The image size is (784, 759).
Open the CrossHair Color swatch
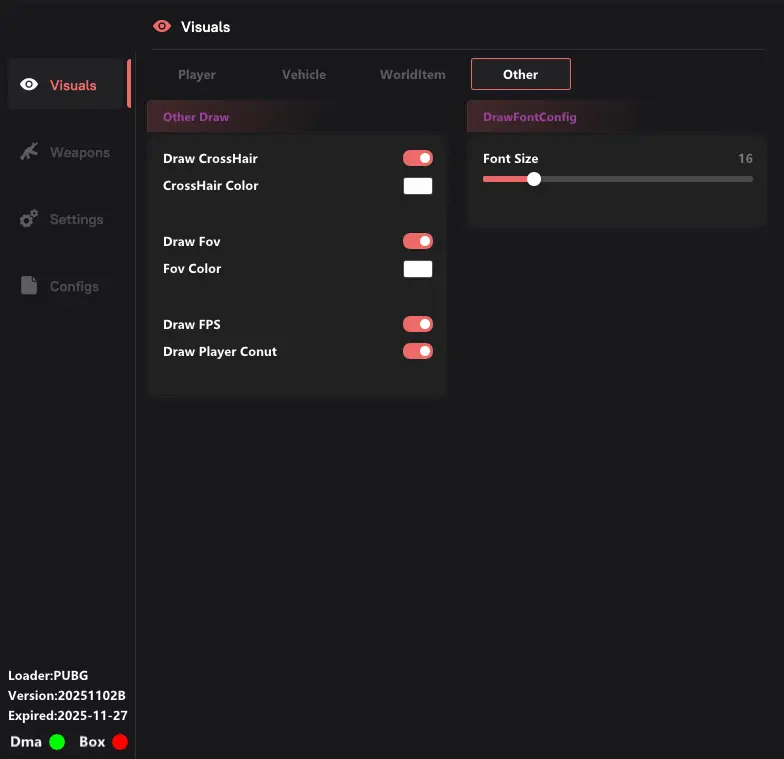(418, 186)
